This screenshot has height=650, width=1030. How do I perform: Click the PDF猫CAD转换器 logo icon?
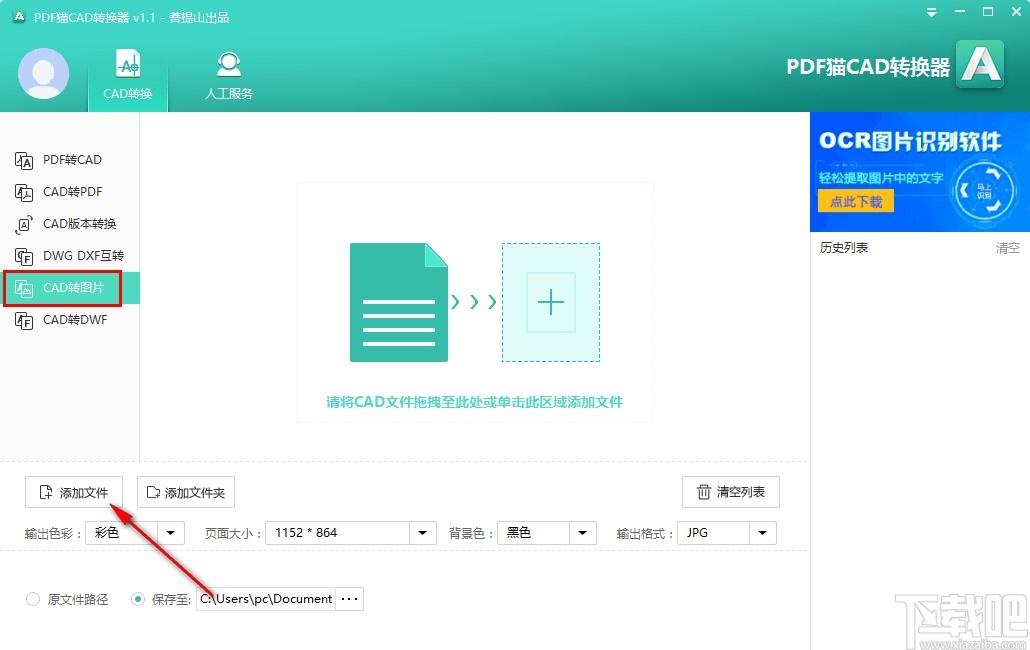coord(980,64)
